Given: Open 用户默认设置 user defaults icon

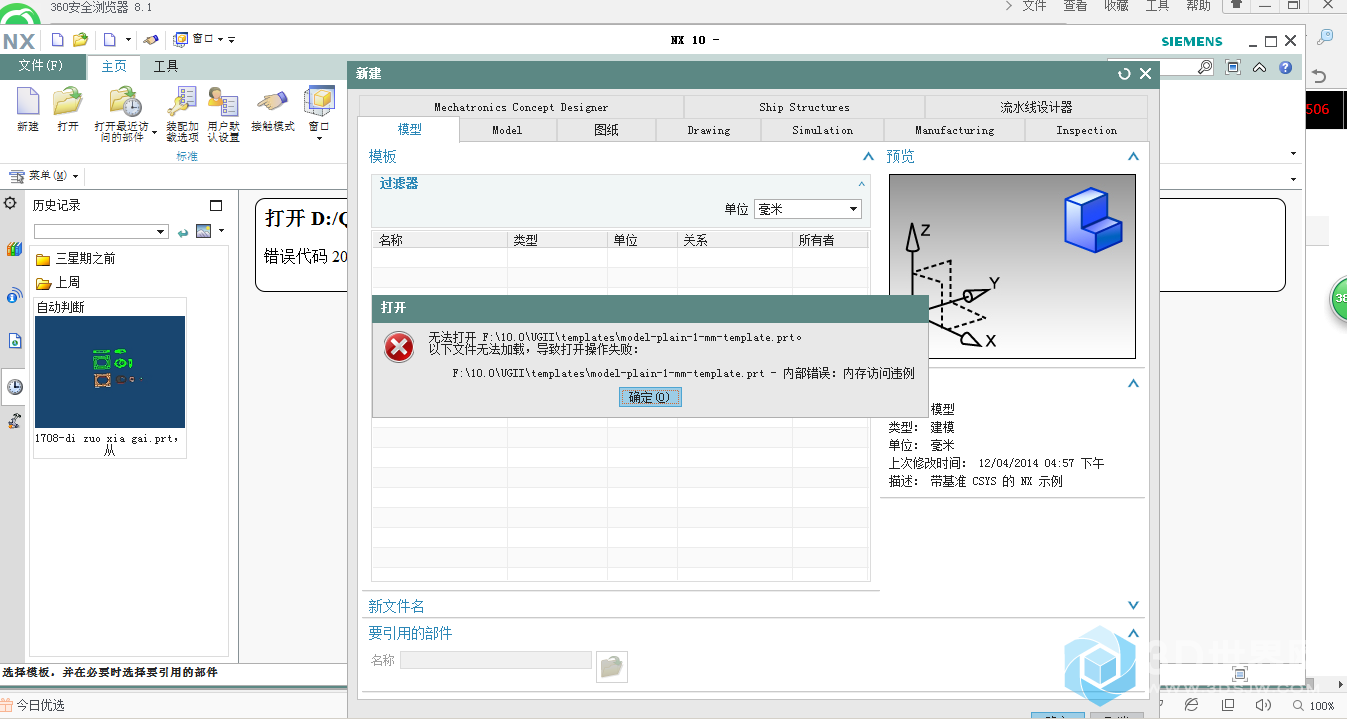Looking at the screenshot, I should pos(223,102).
